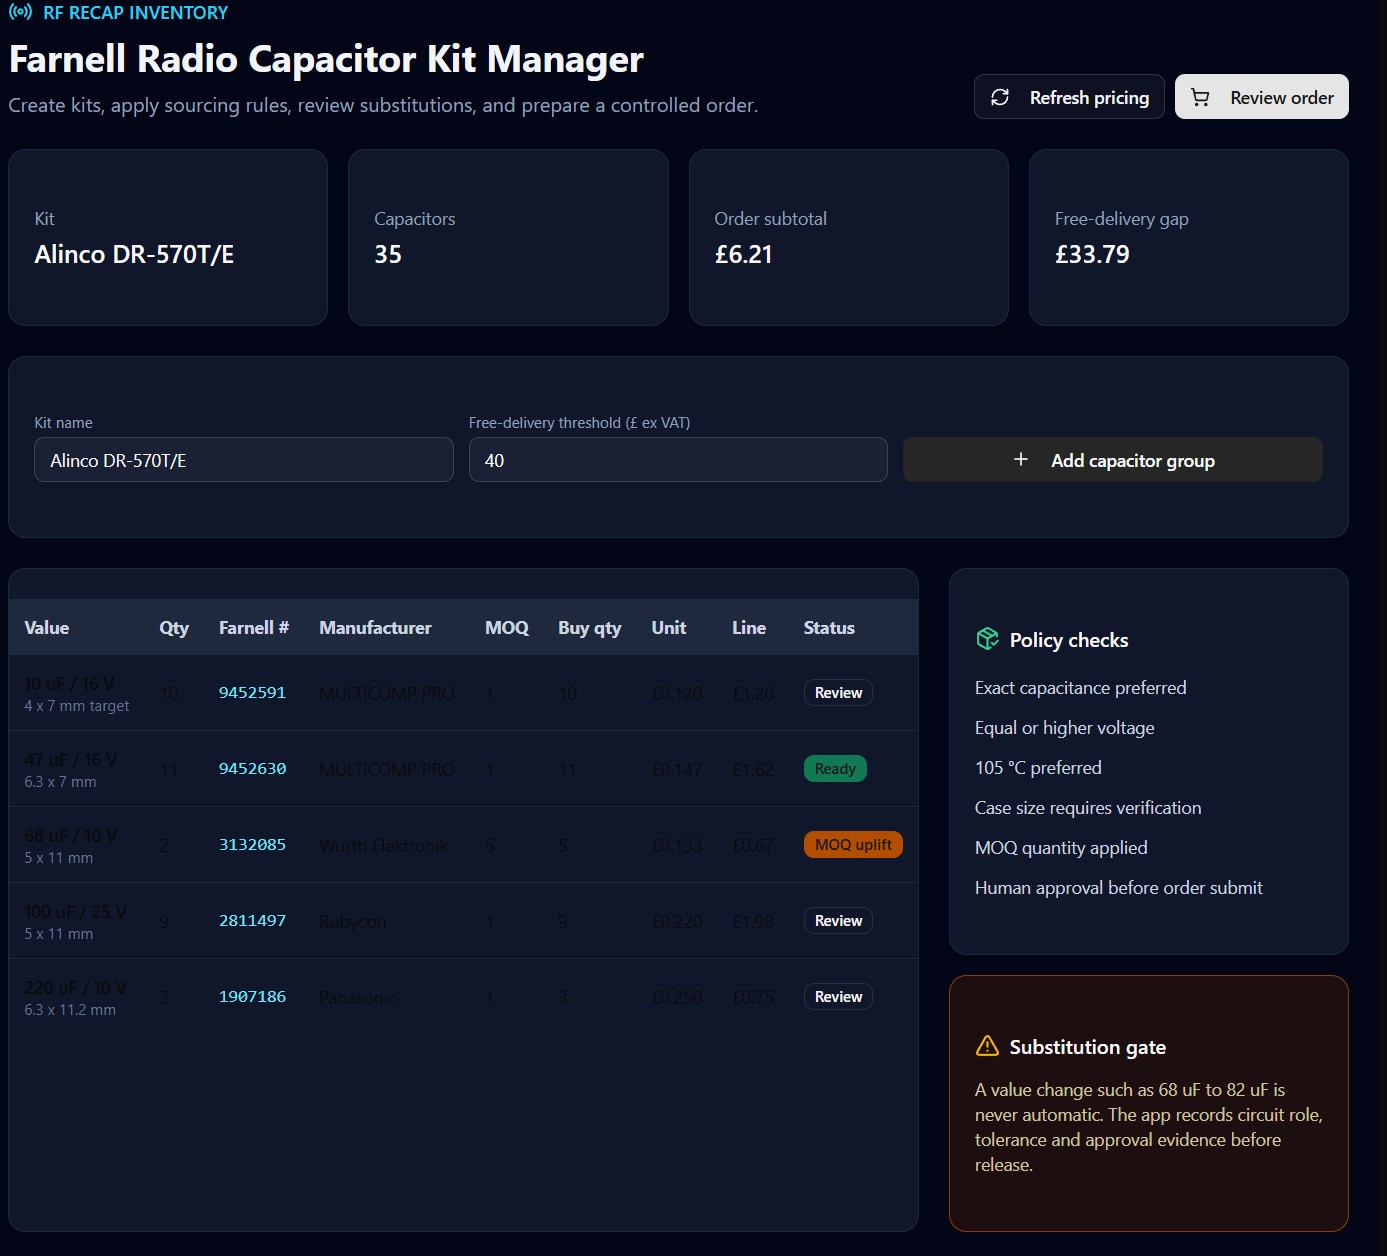The width and height of the screenshot is (1387, 1256).
Task: Click the Kit card showing Alinco DR-570T/E
Action: coord(168,237)
